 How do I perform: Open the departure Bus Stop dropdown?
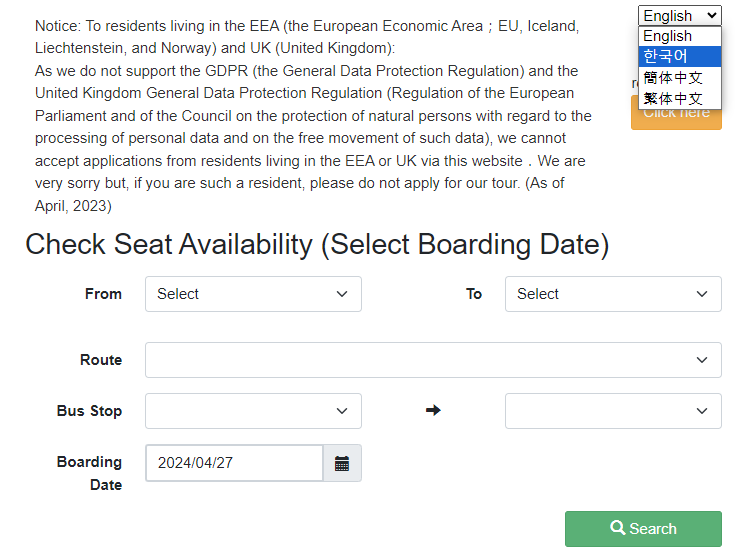253,411
